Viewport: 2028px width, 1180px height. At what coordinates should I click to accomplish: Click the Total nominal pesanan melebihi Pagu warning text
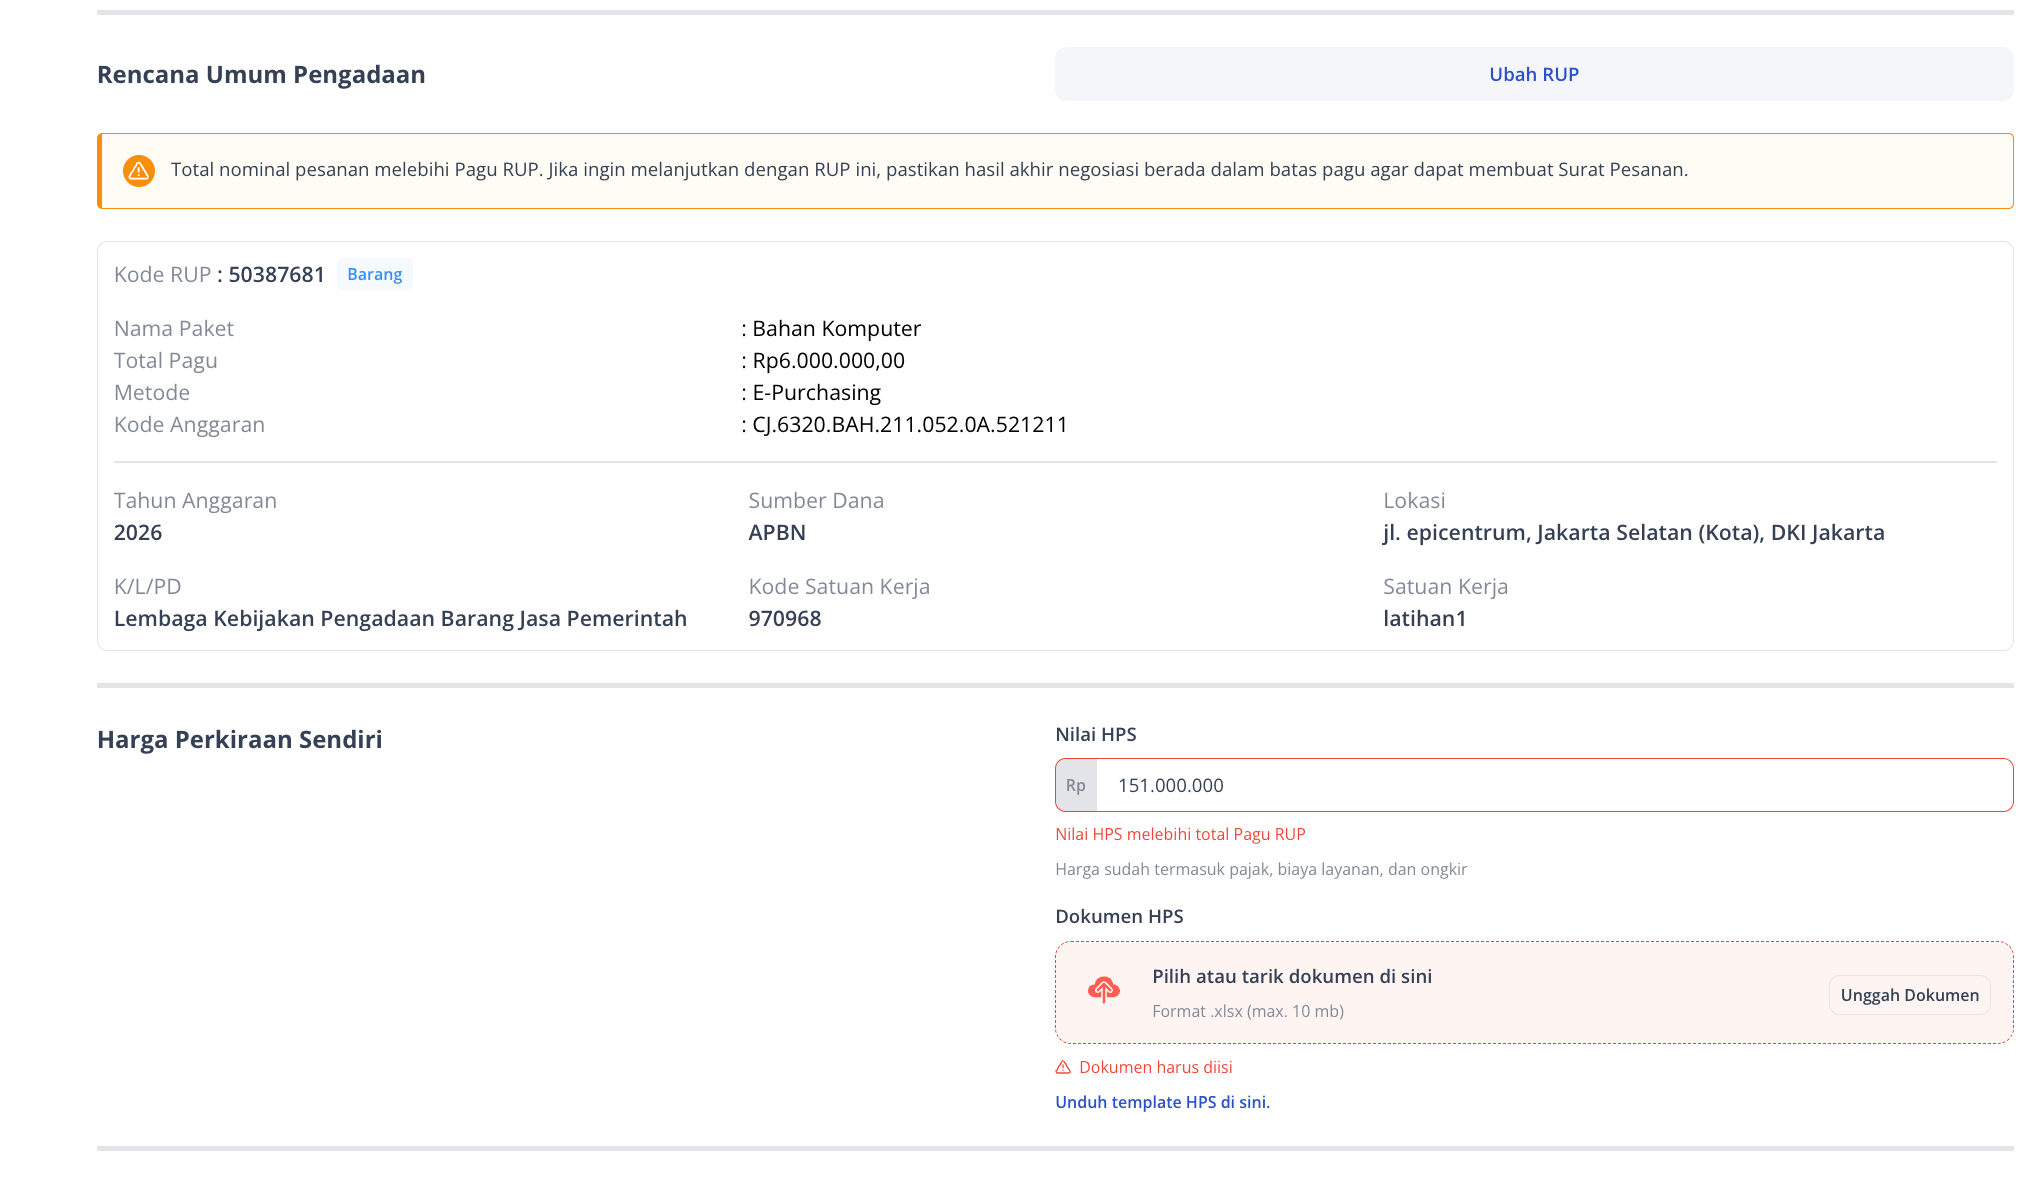pyautogui.click(x=929, y=169)
